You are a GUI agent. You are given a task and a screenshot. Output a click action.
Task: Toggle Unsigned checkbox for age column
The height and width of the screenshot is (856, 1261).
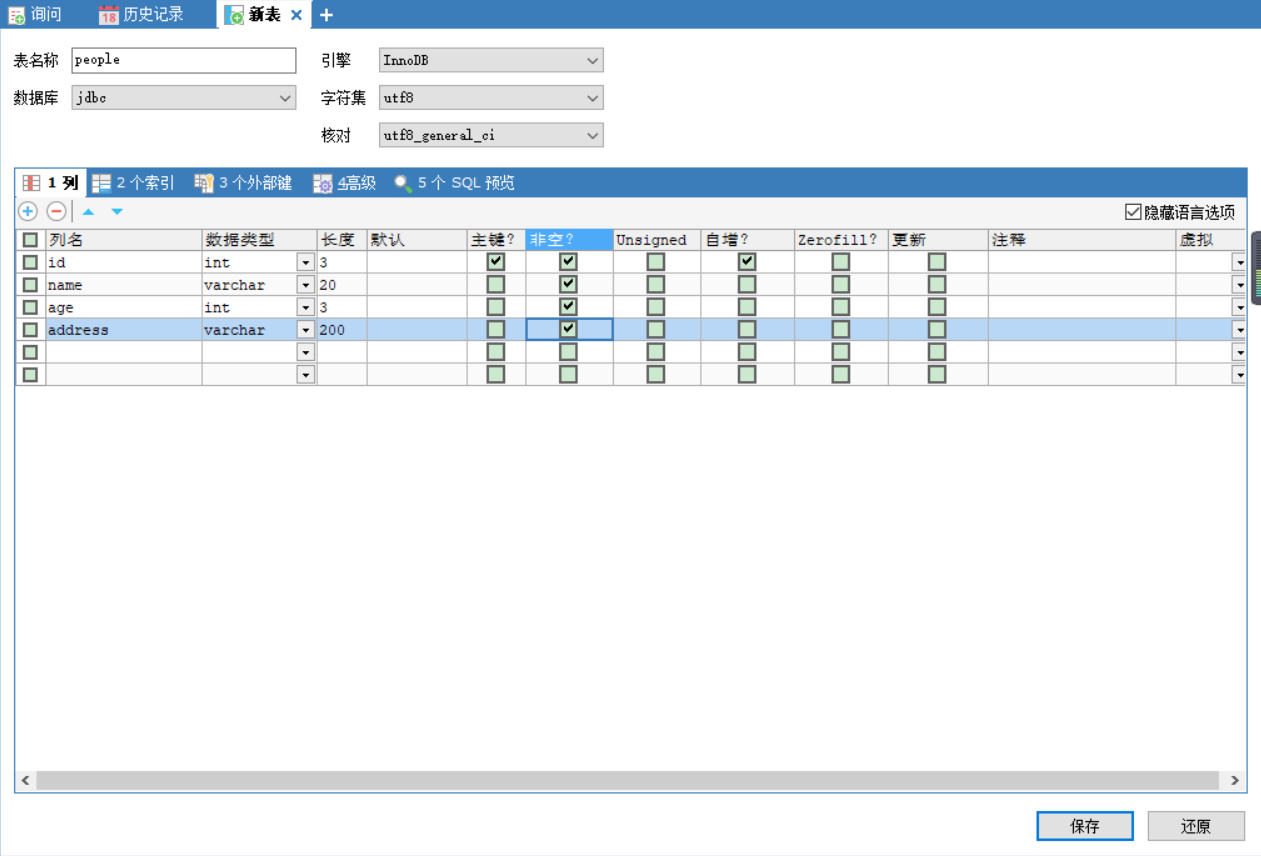click(x=655, y=307)
